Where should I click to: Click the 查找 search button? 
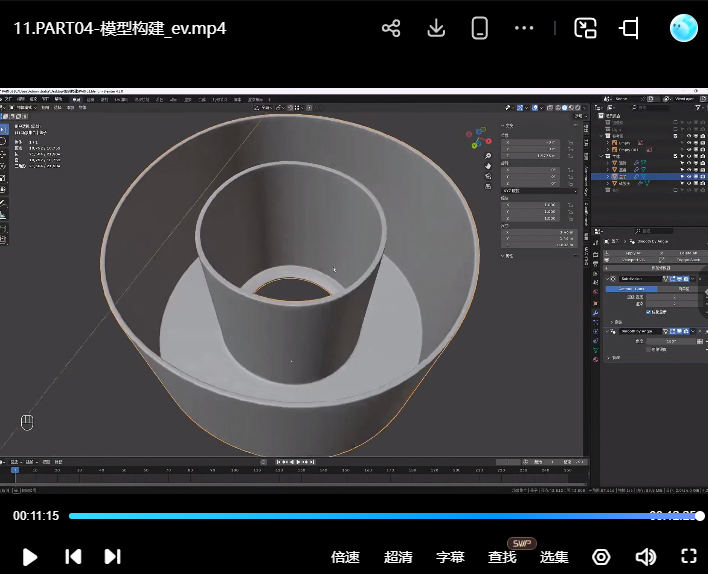[x=502, y=557]
